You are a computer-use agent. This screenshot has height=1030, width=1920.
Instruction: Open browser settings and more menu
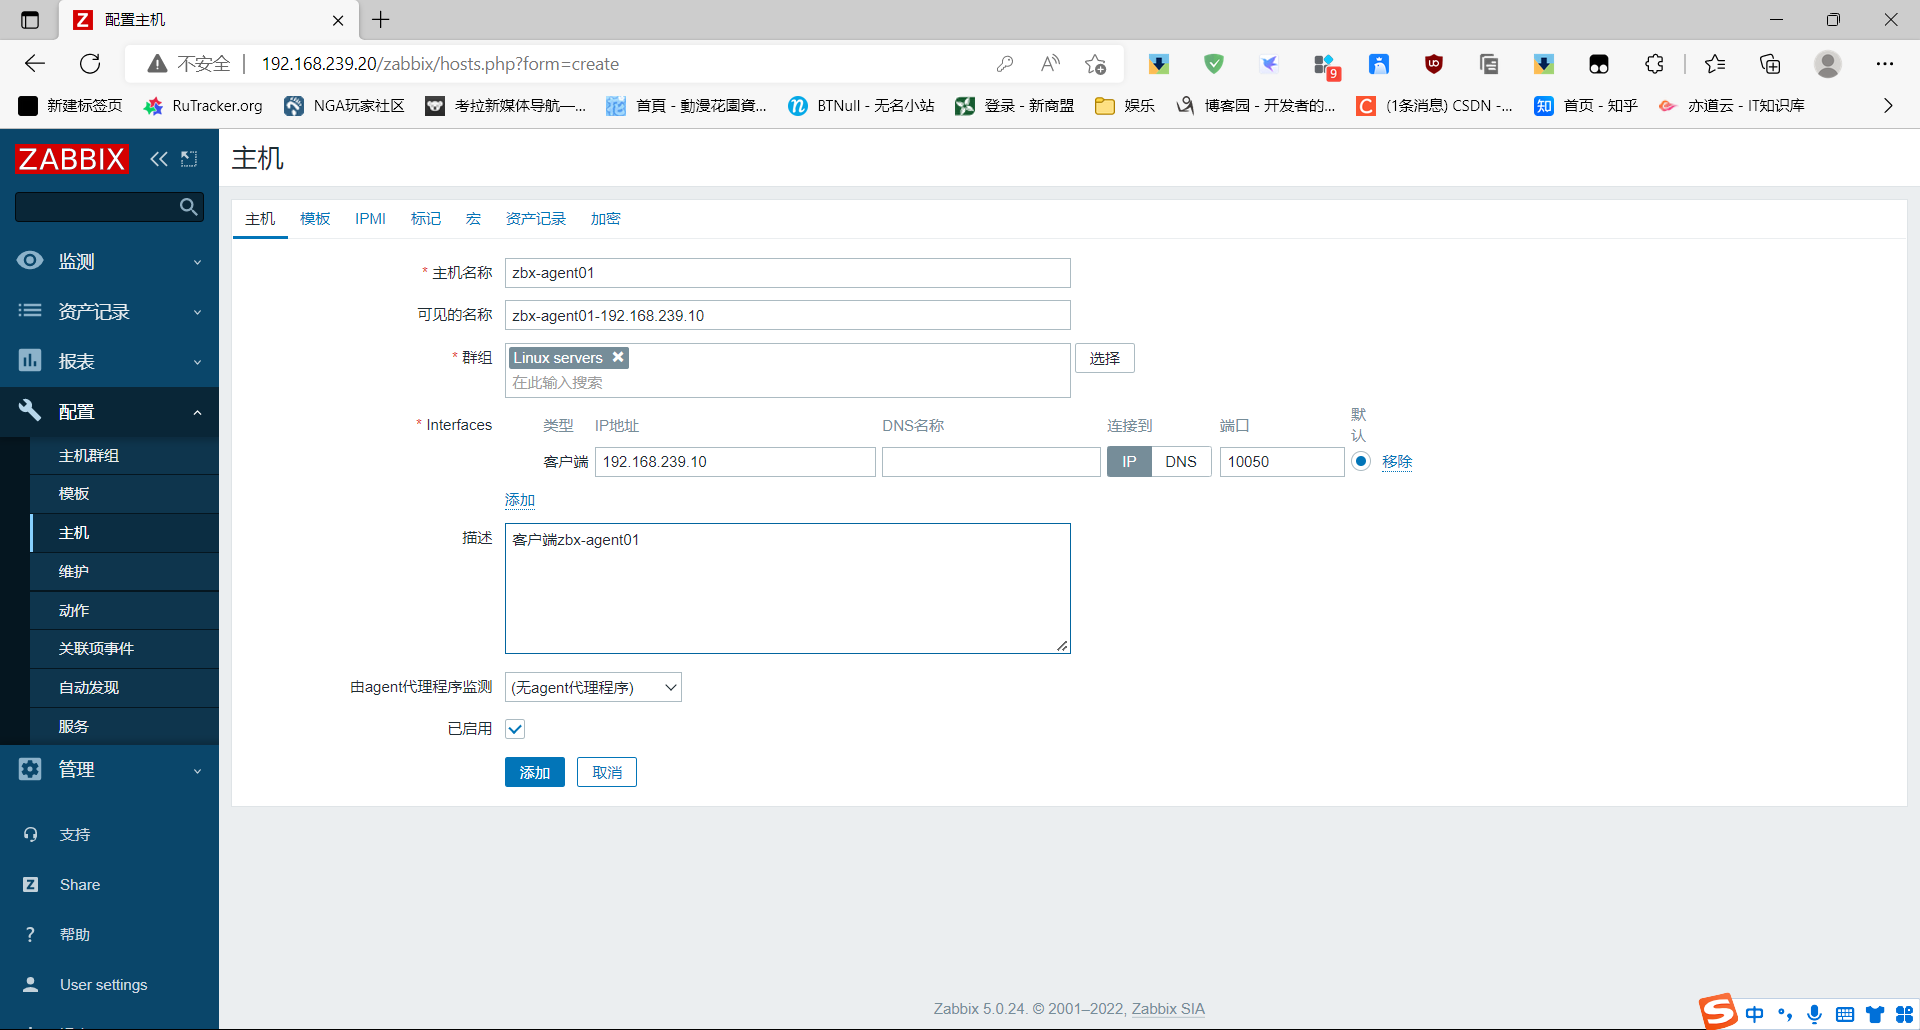point(1885,64)
